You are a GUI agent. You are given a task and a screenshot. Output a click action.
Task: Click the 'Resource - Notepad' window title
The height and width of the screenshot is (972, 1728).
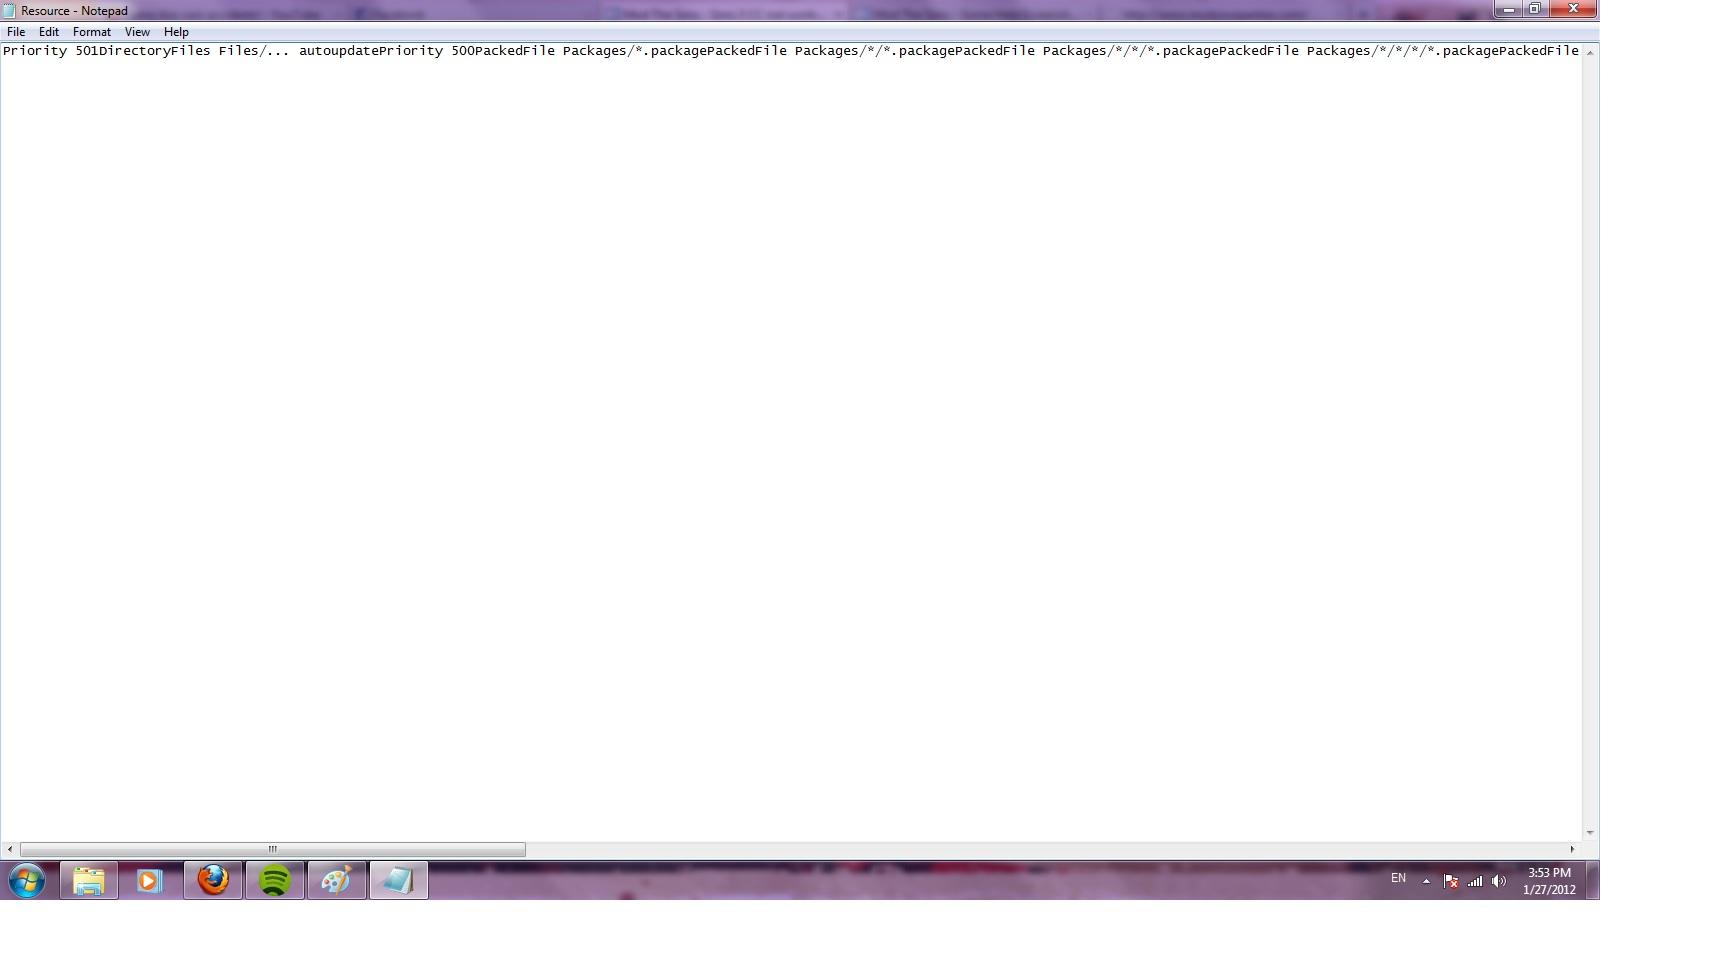tap(74, 11)
